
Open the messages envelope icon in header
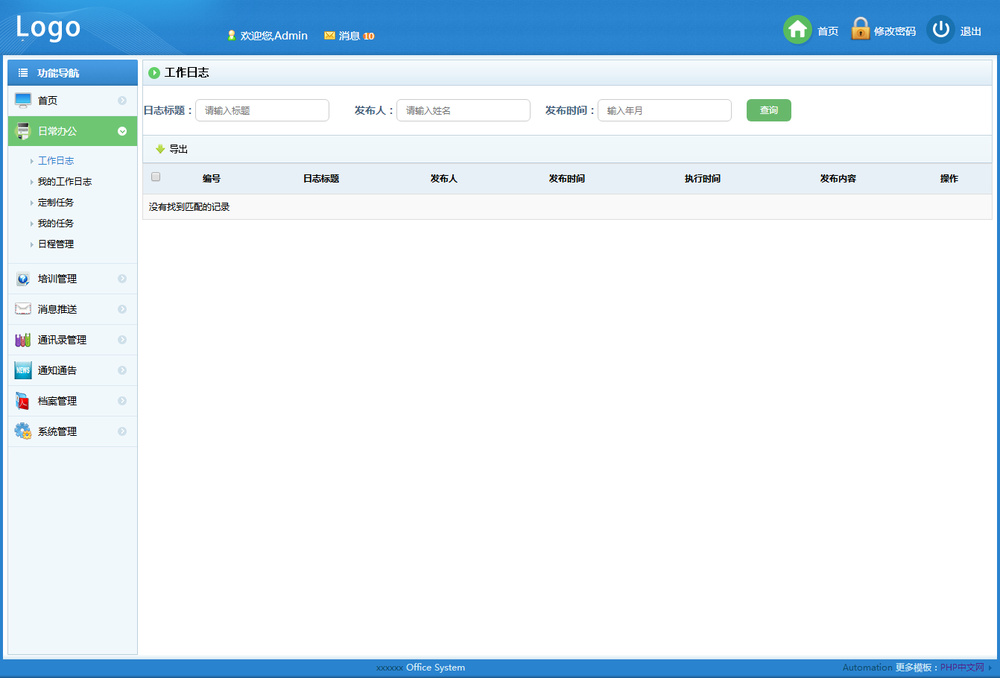coord(329,36)
